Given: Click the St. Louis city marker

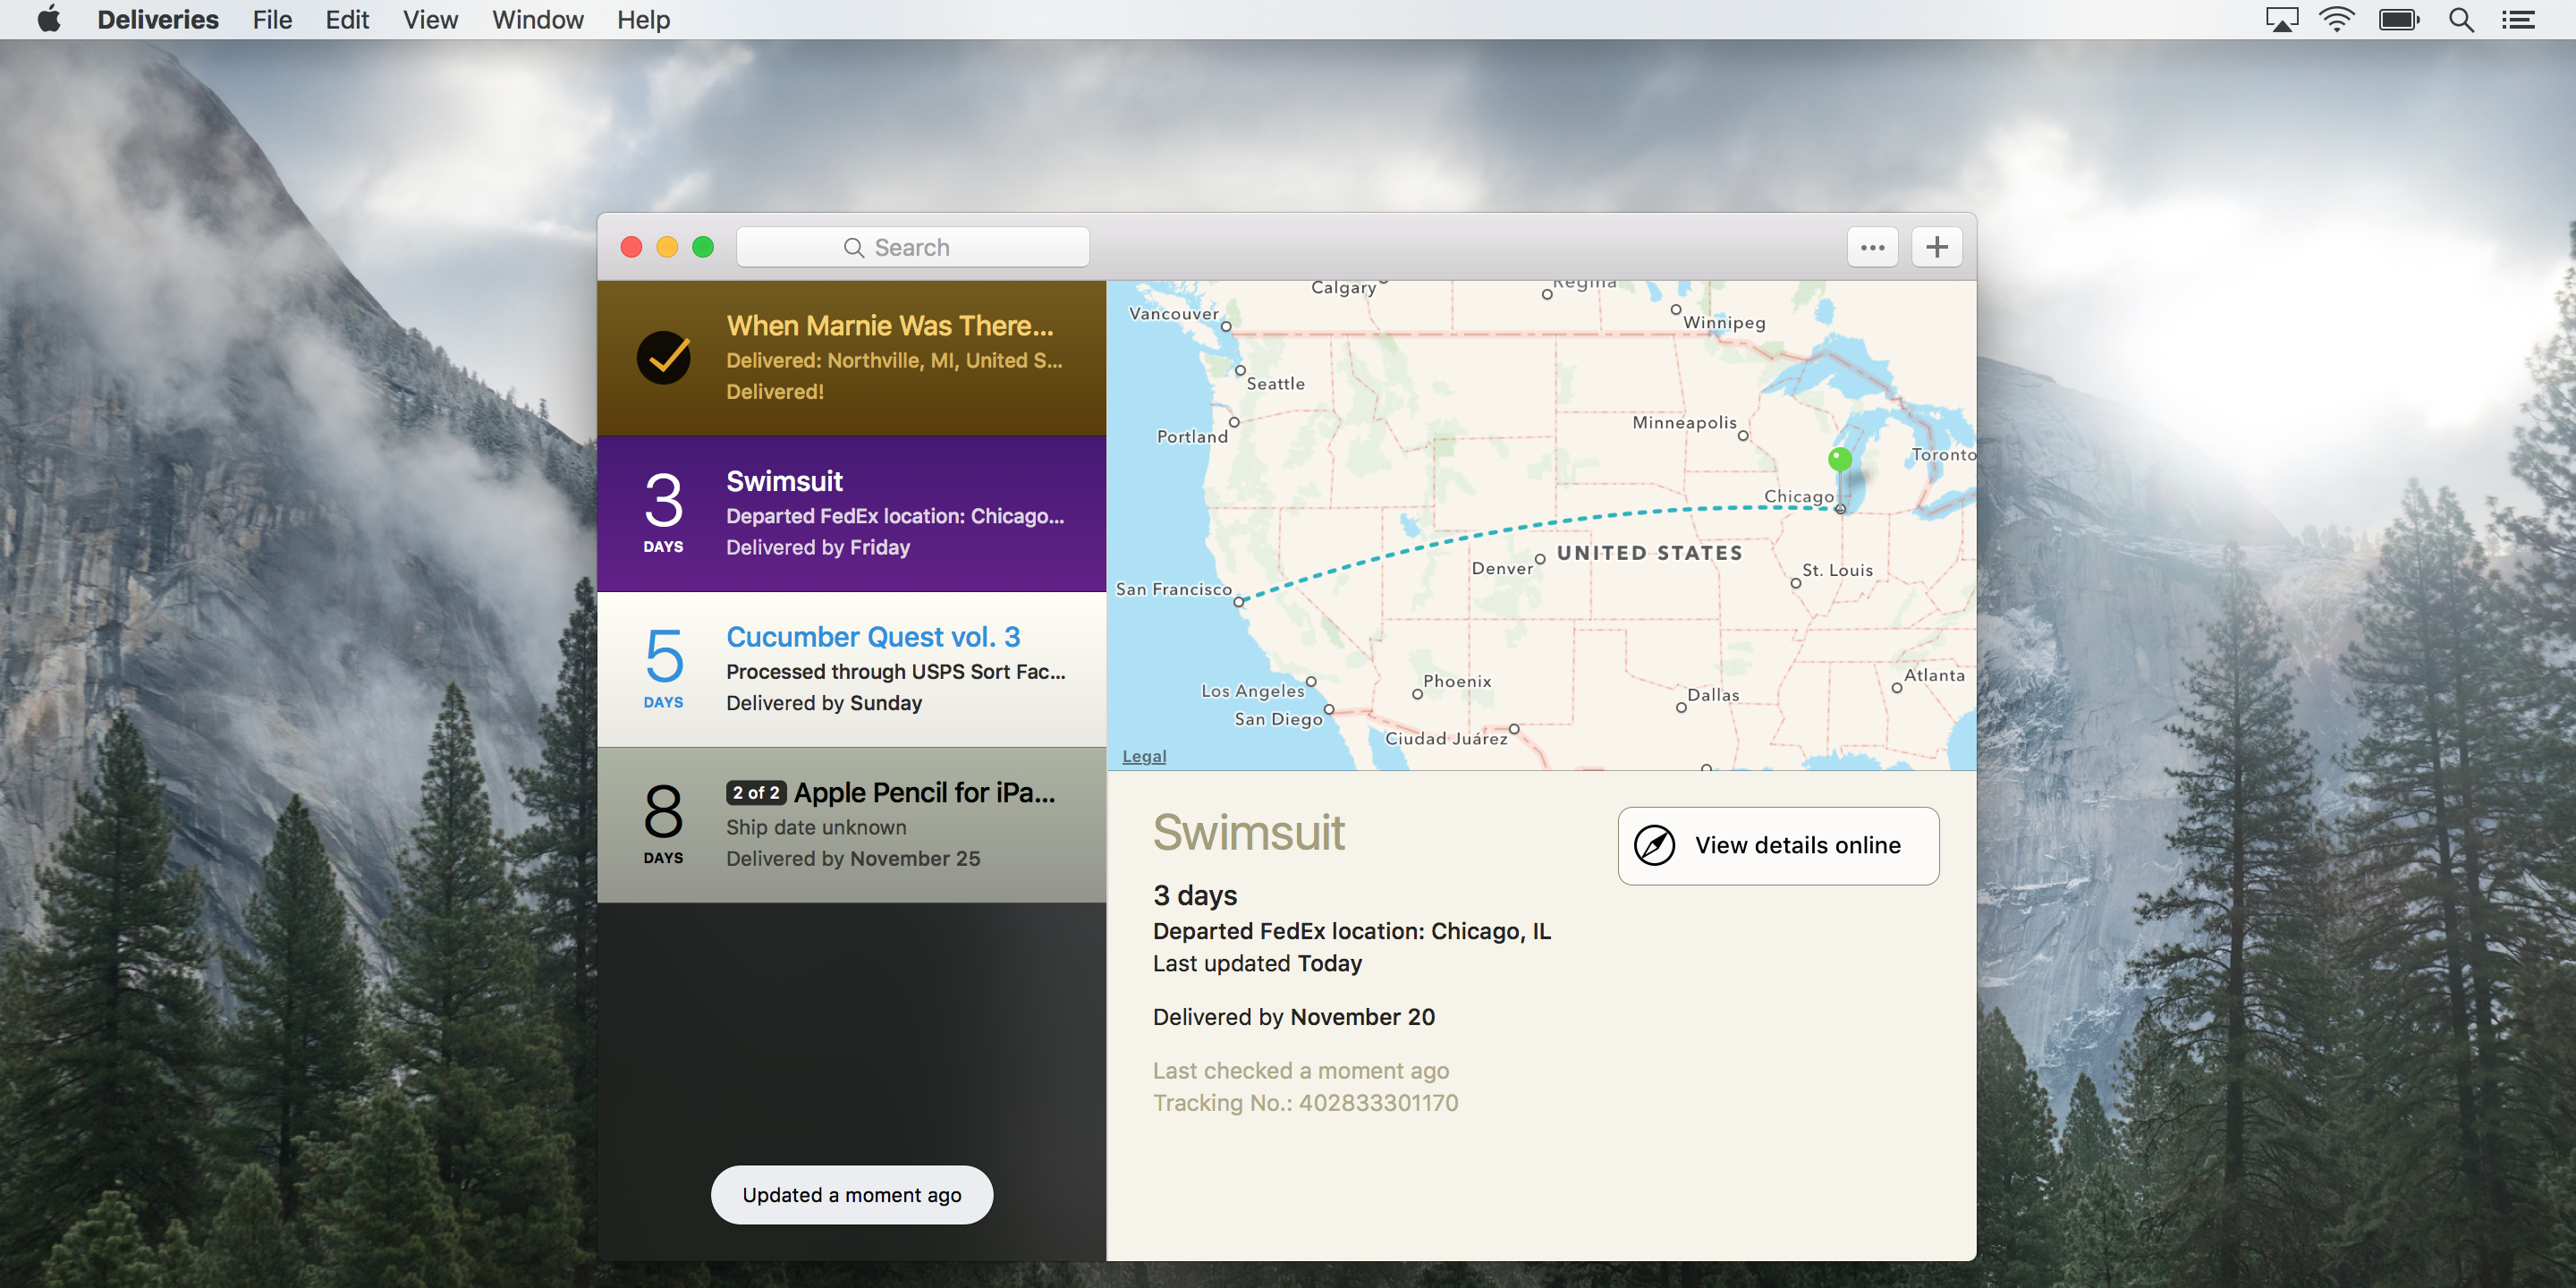Looking at the screenshot, I should pyautogui.click(x=1796, y=583).
